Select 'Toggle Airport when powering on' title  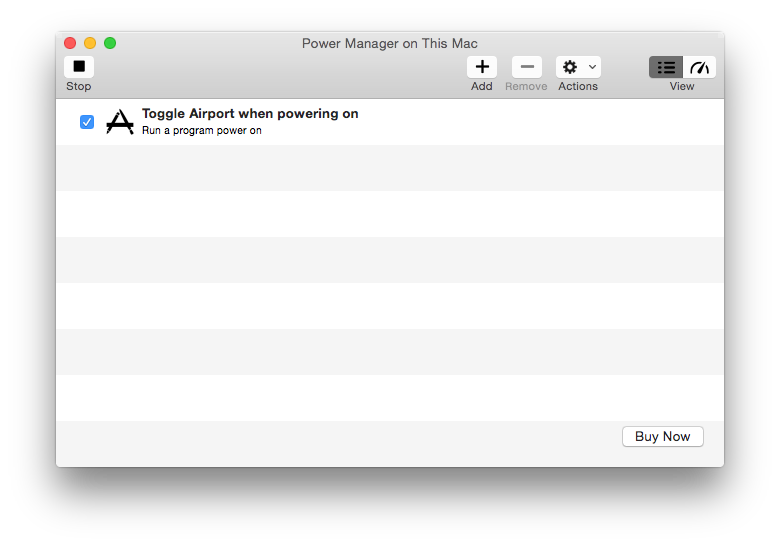(x=250, y=114)
